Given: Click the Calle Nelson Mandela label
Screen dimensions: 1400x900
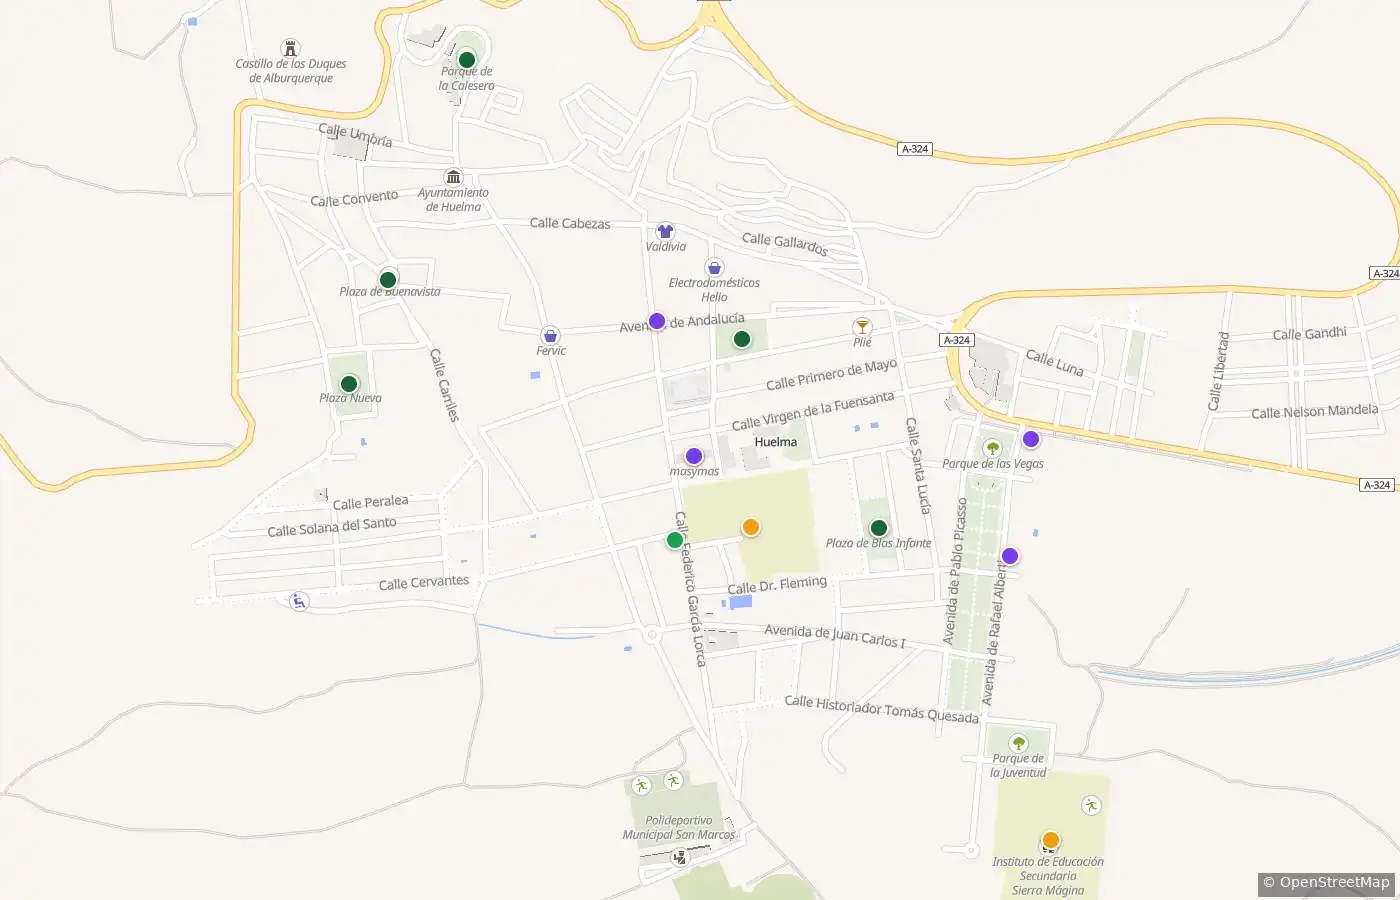Looking at the screenshot, I should tap(1315, 411).
